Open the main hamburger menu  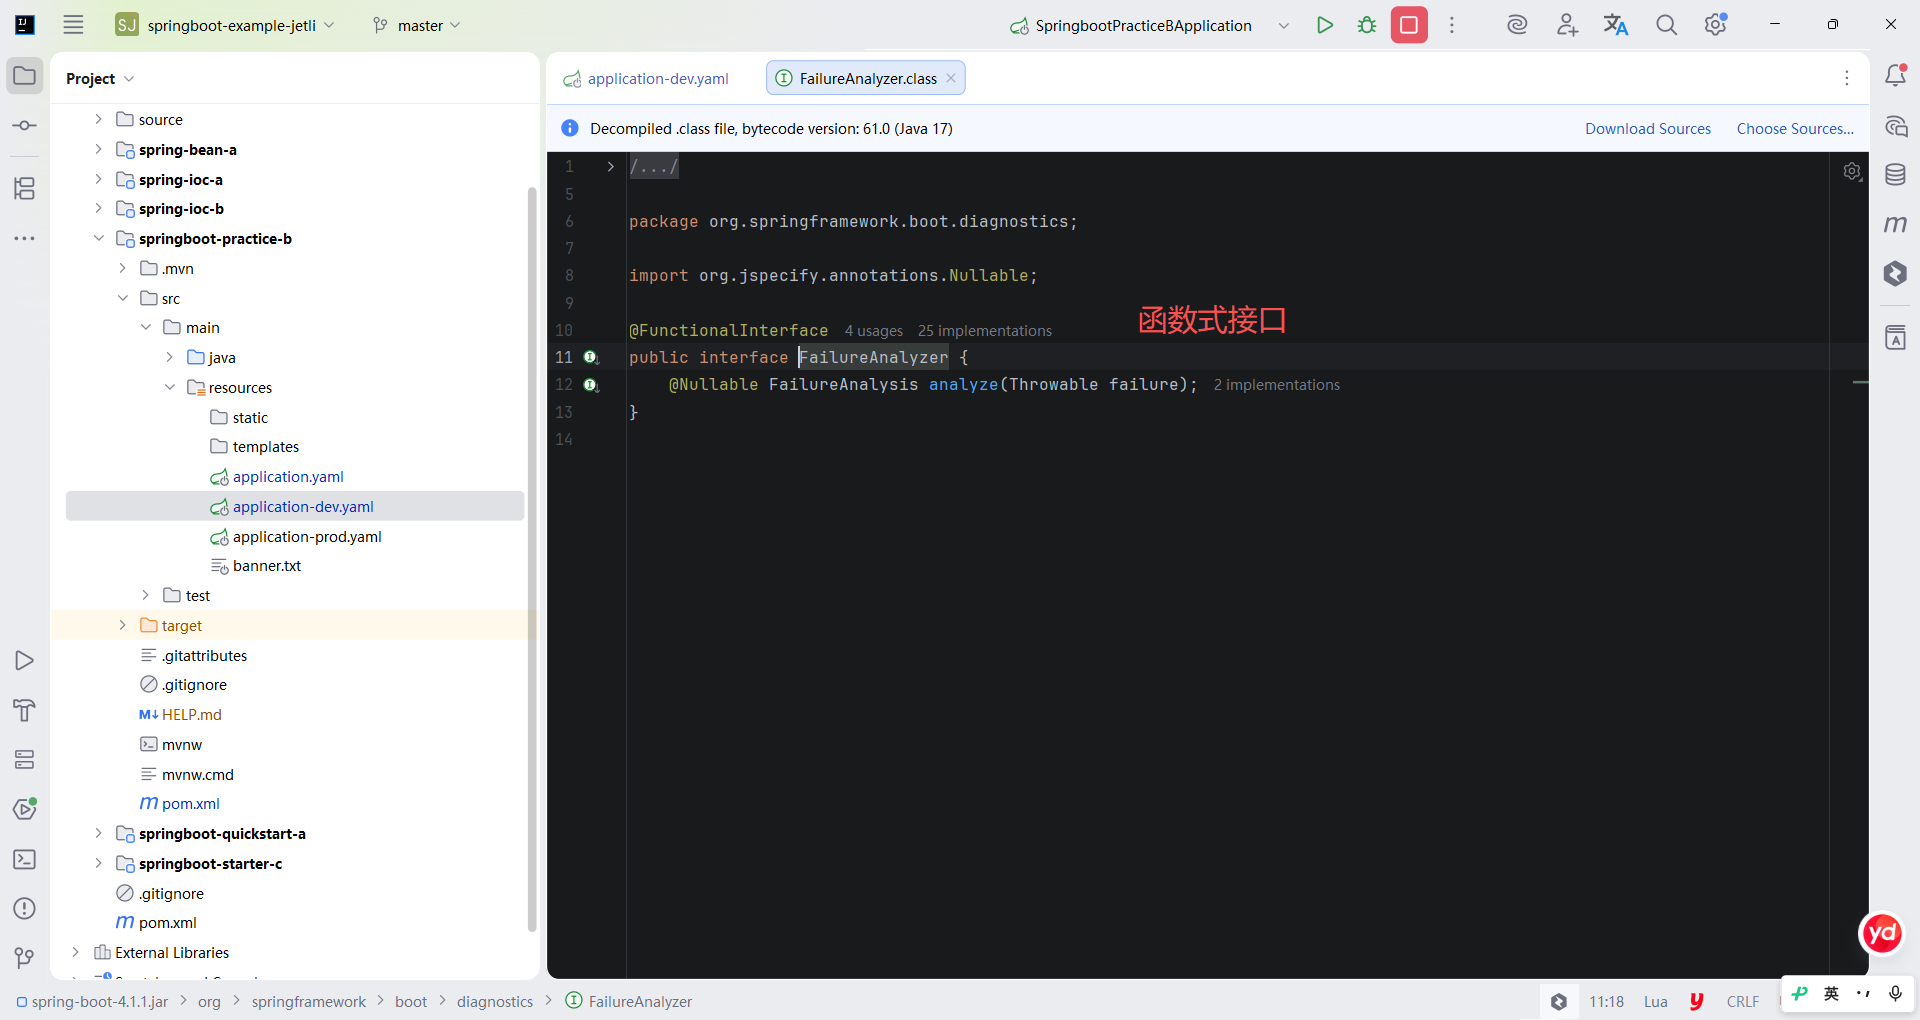coord(73,25)
